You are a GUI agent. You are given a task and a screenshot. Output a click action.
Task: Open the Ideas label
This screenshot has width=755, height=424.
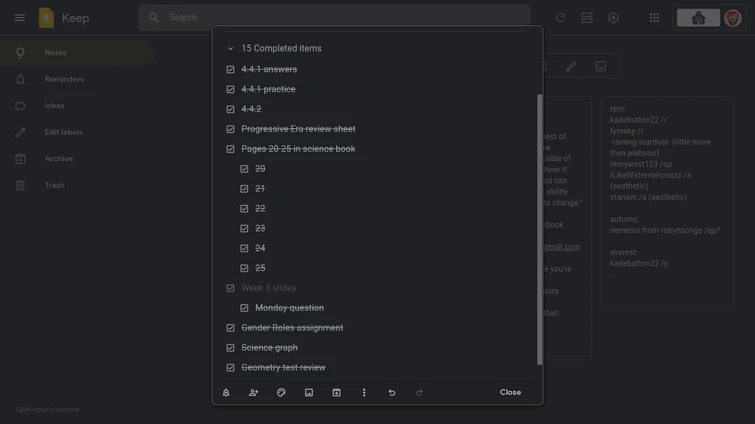77,106
